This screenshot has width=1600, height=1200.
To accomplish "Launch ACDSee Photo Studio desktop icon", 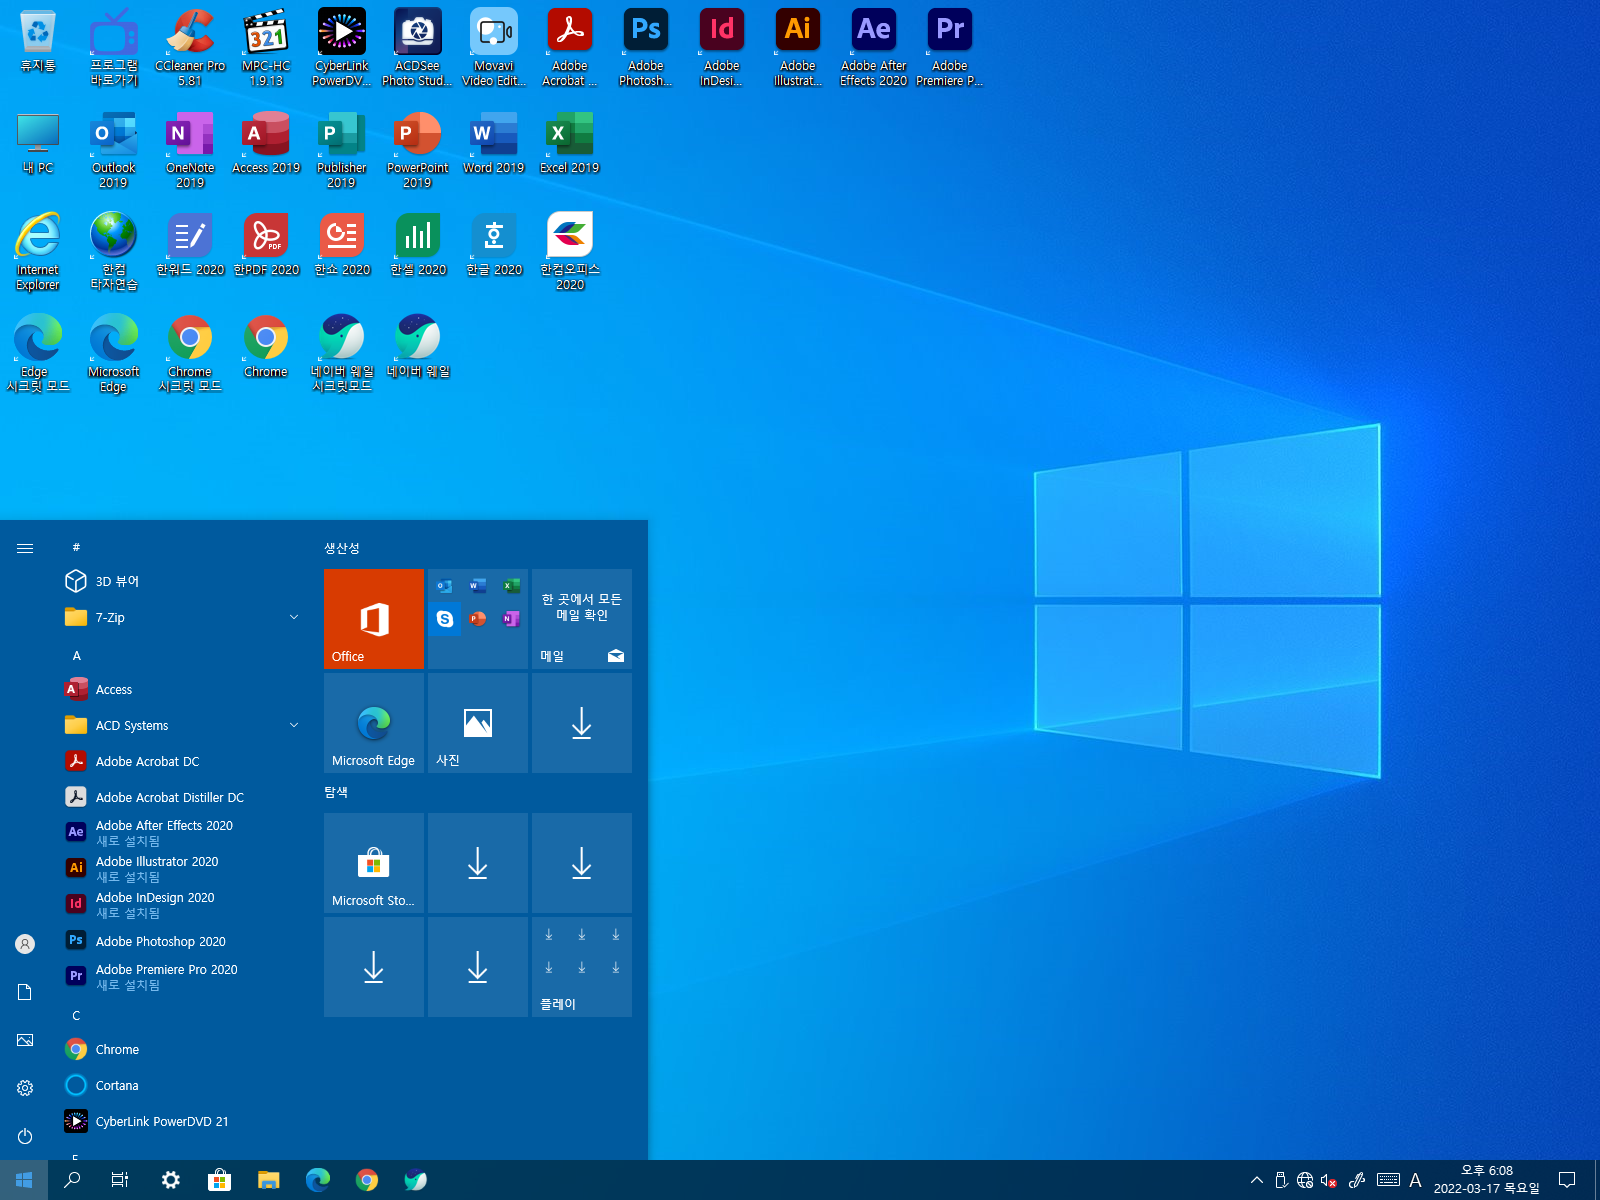I will pyautogui.click(x=418, y=47).
